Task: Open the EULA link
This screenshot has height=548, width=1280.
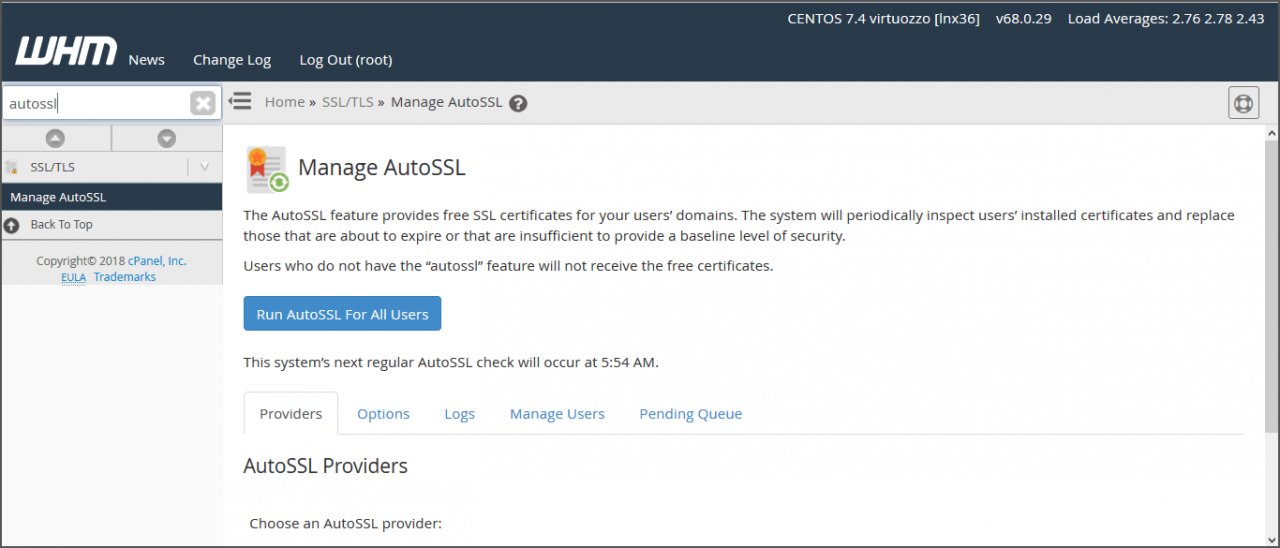Action: tap(73, 277)
